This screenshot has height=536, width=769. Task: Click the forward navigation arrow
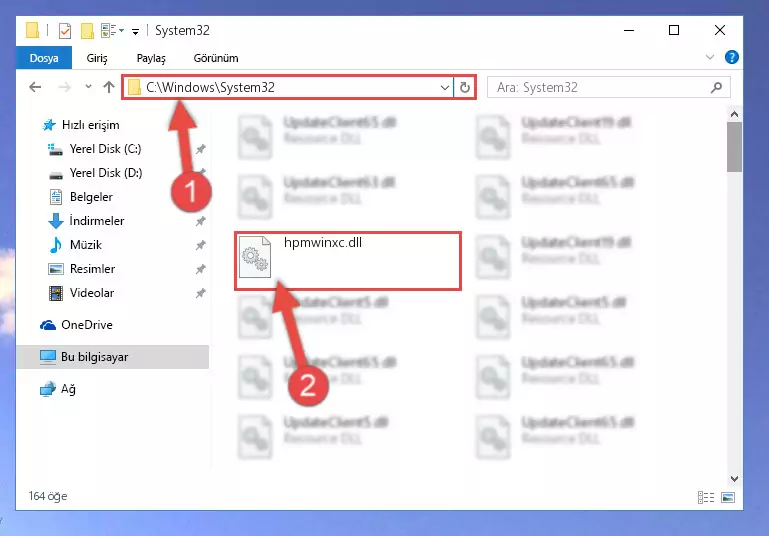coord(64,87)
